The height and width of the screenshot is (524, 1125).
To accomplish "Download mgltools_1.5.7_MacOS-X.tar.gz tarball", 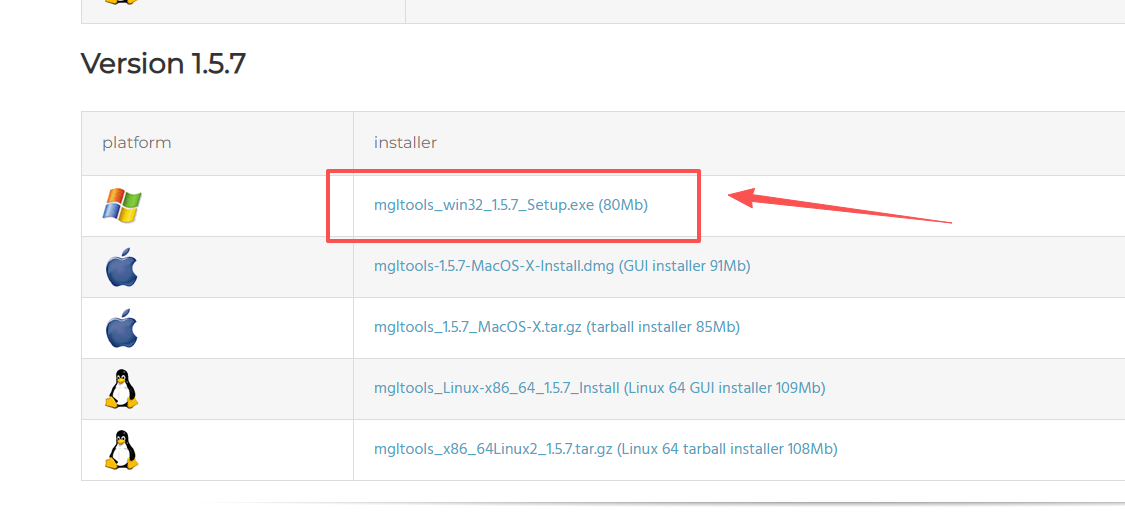I will pyautogui.click(x=478, y=327).
